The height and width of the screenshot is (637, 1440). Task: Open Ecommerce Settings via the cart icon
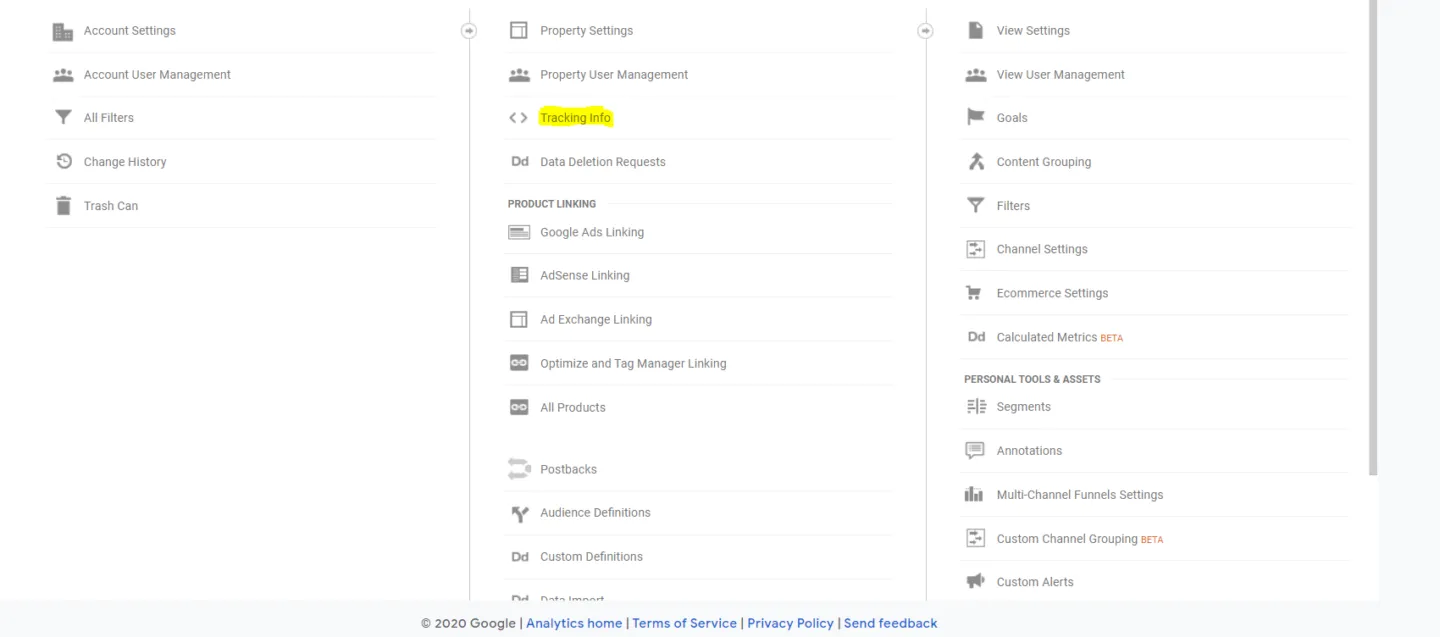tap(975, 292)
